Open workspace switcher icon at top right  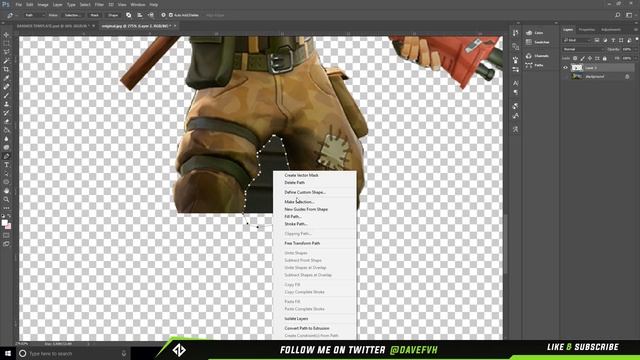click(629, 15)
